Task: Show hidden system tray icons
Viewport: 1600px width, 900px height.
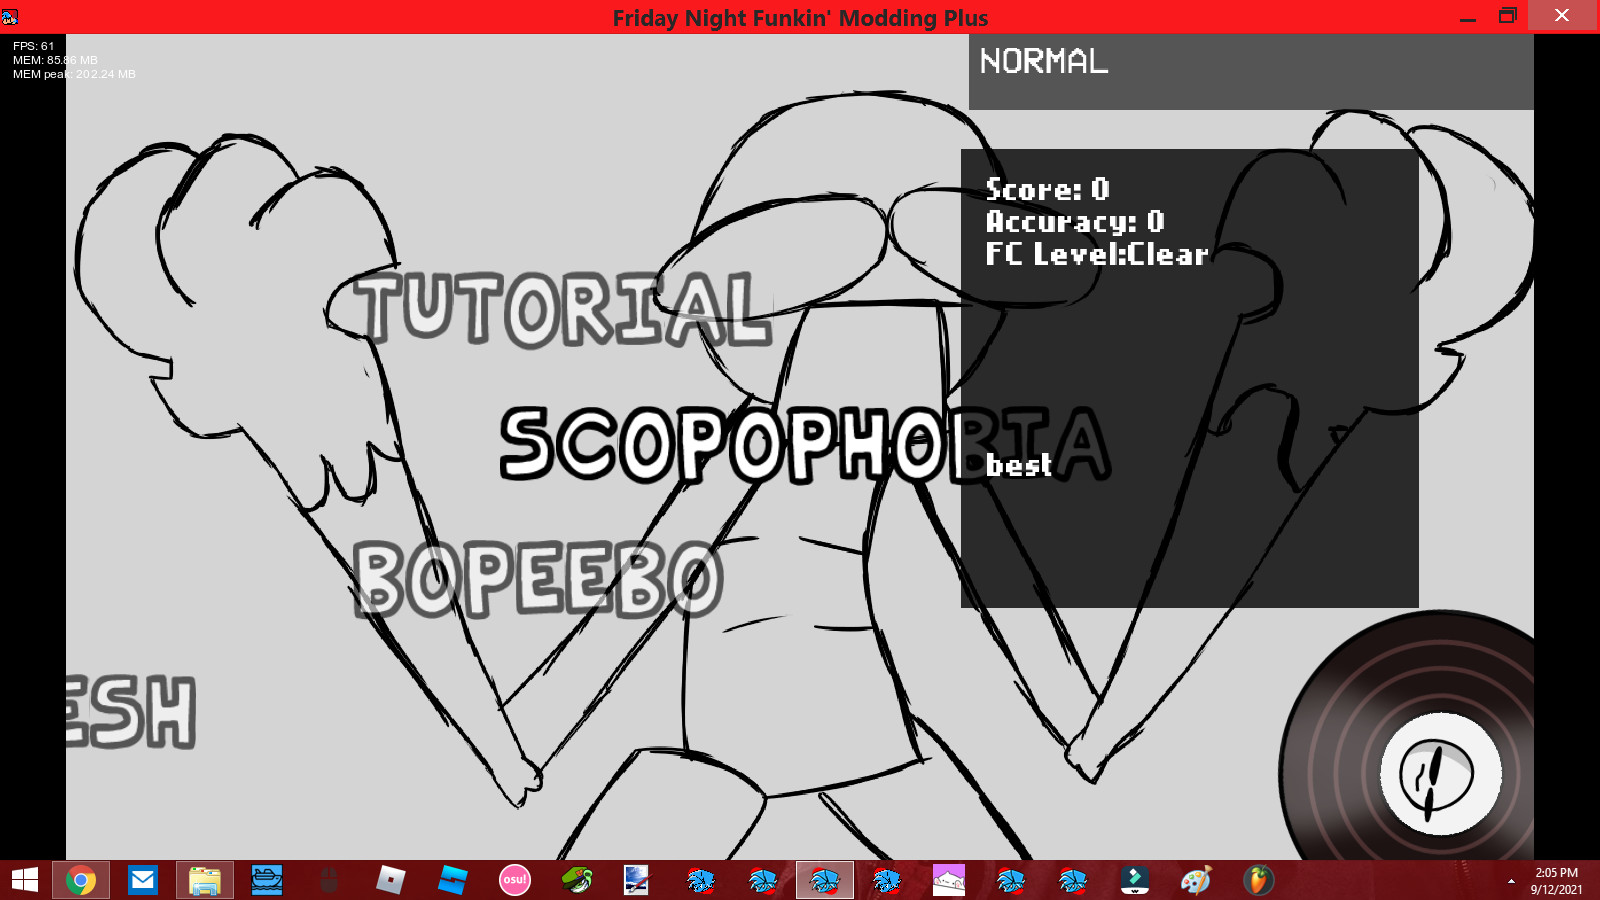Action: [1511, 881]
